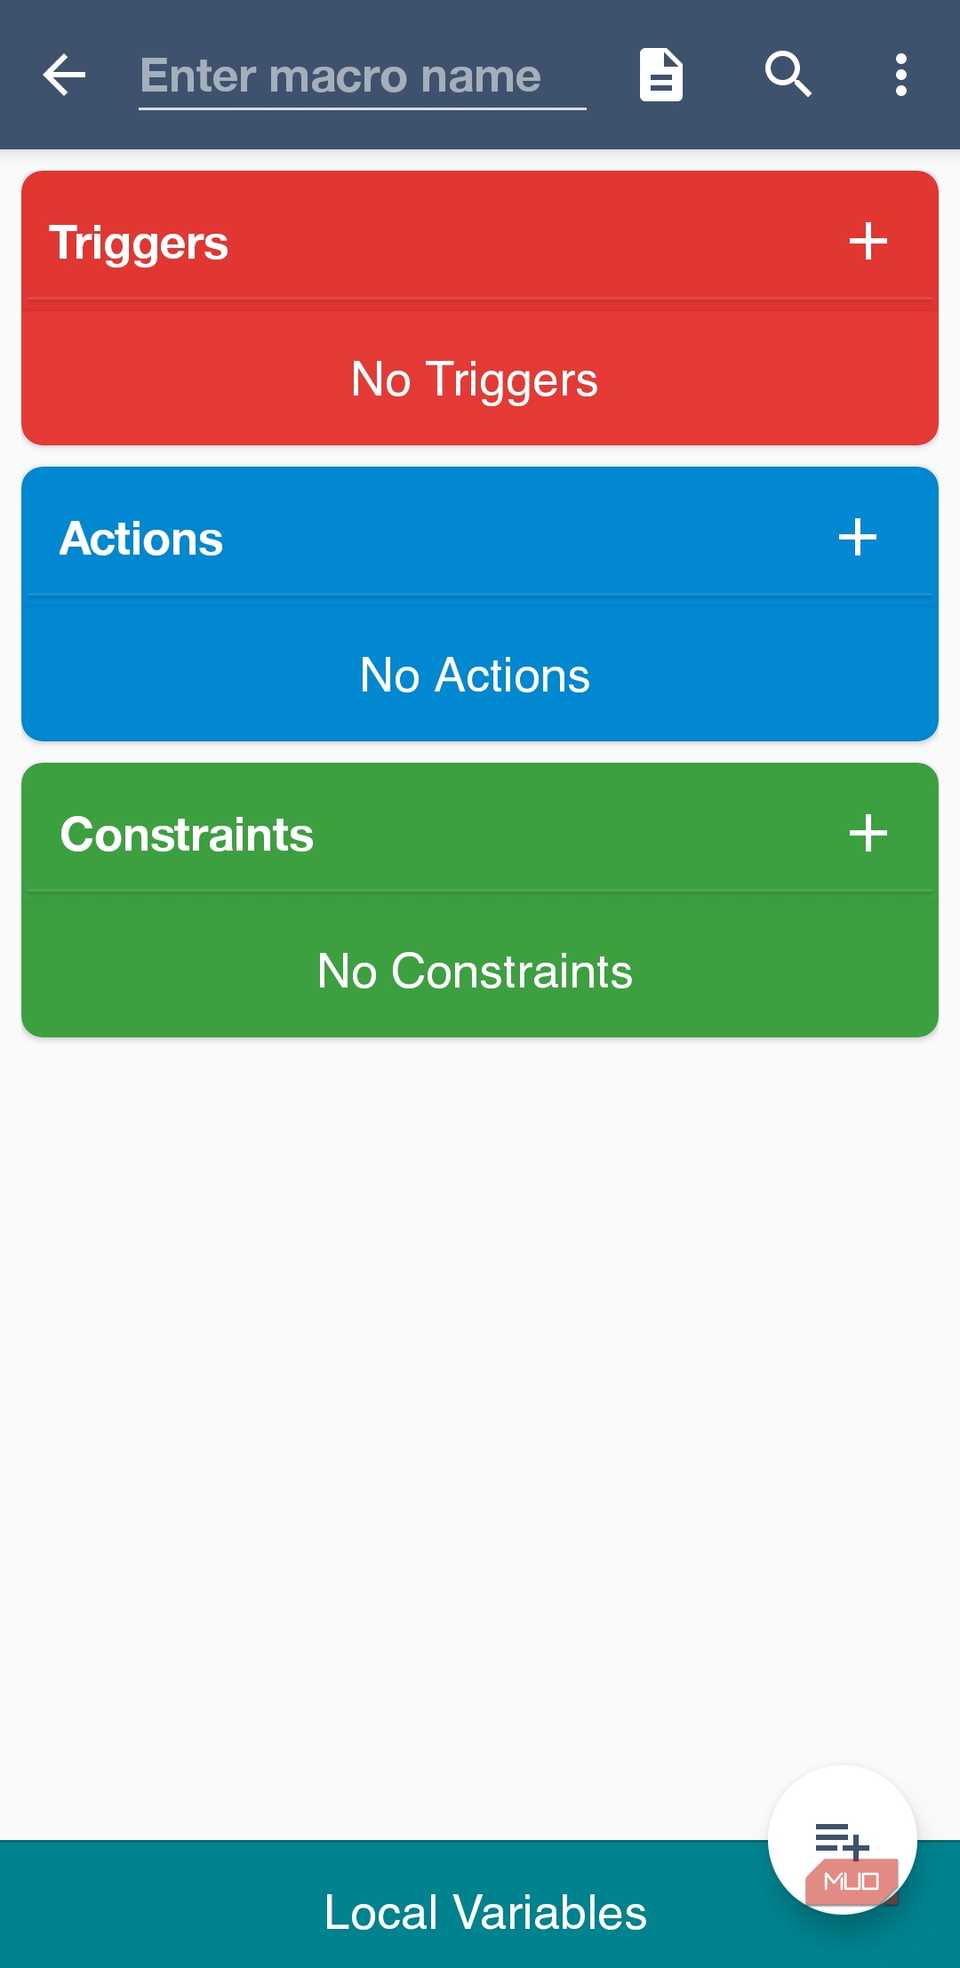This screenshot has height=1968, width=960.
Task: Open the macro description document icon
Action: click(x=660, y=74)
